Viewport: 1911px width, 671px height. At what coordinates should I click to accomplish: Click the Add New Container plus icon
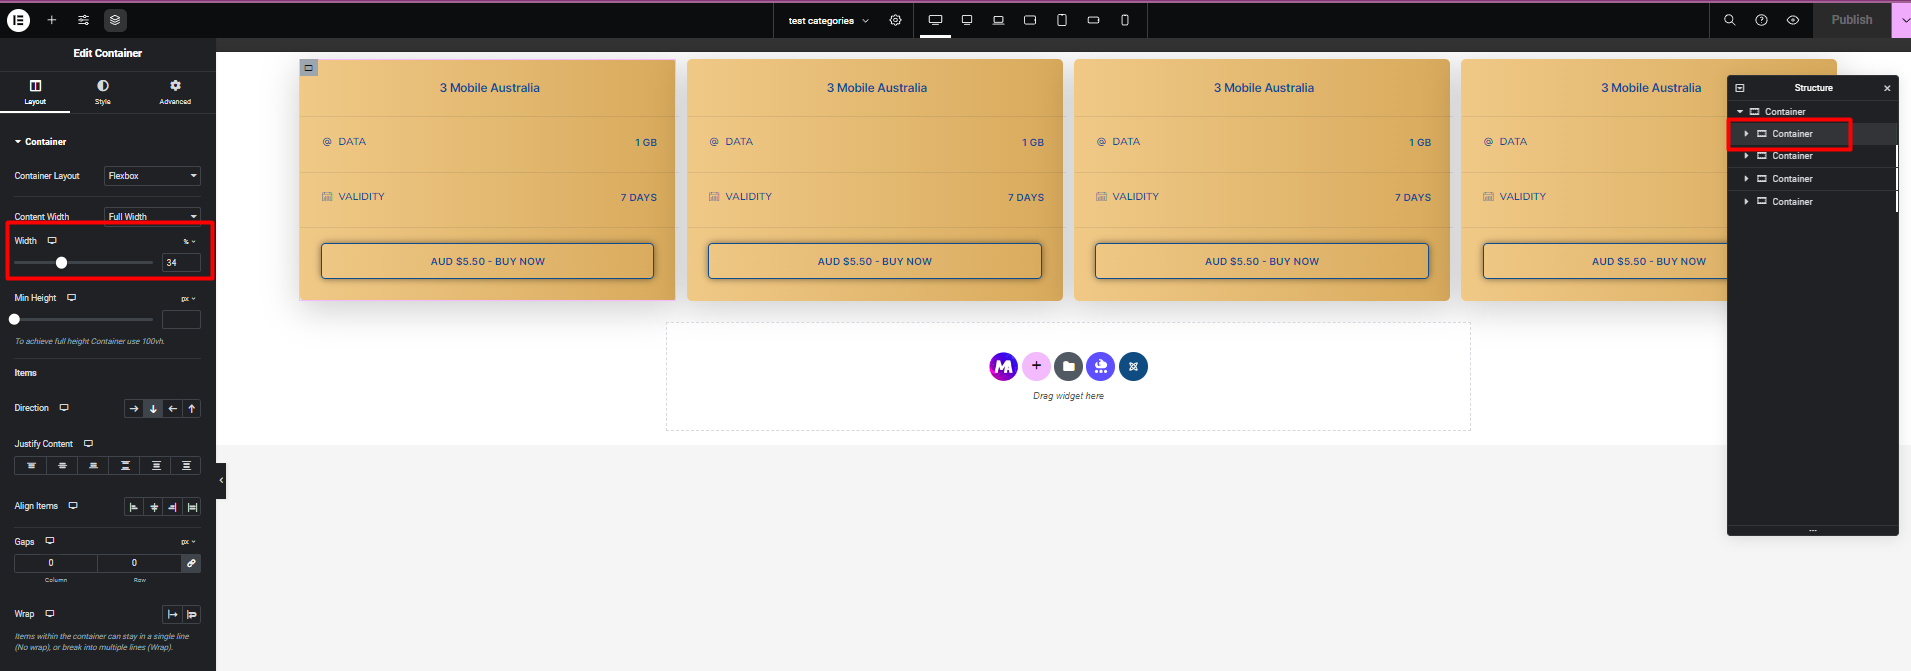tap(1036, 366)
